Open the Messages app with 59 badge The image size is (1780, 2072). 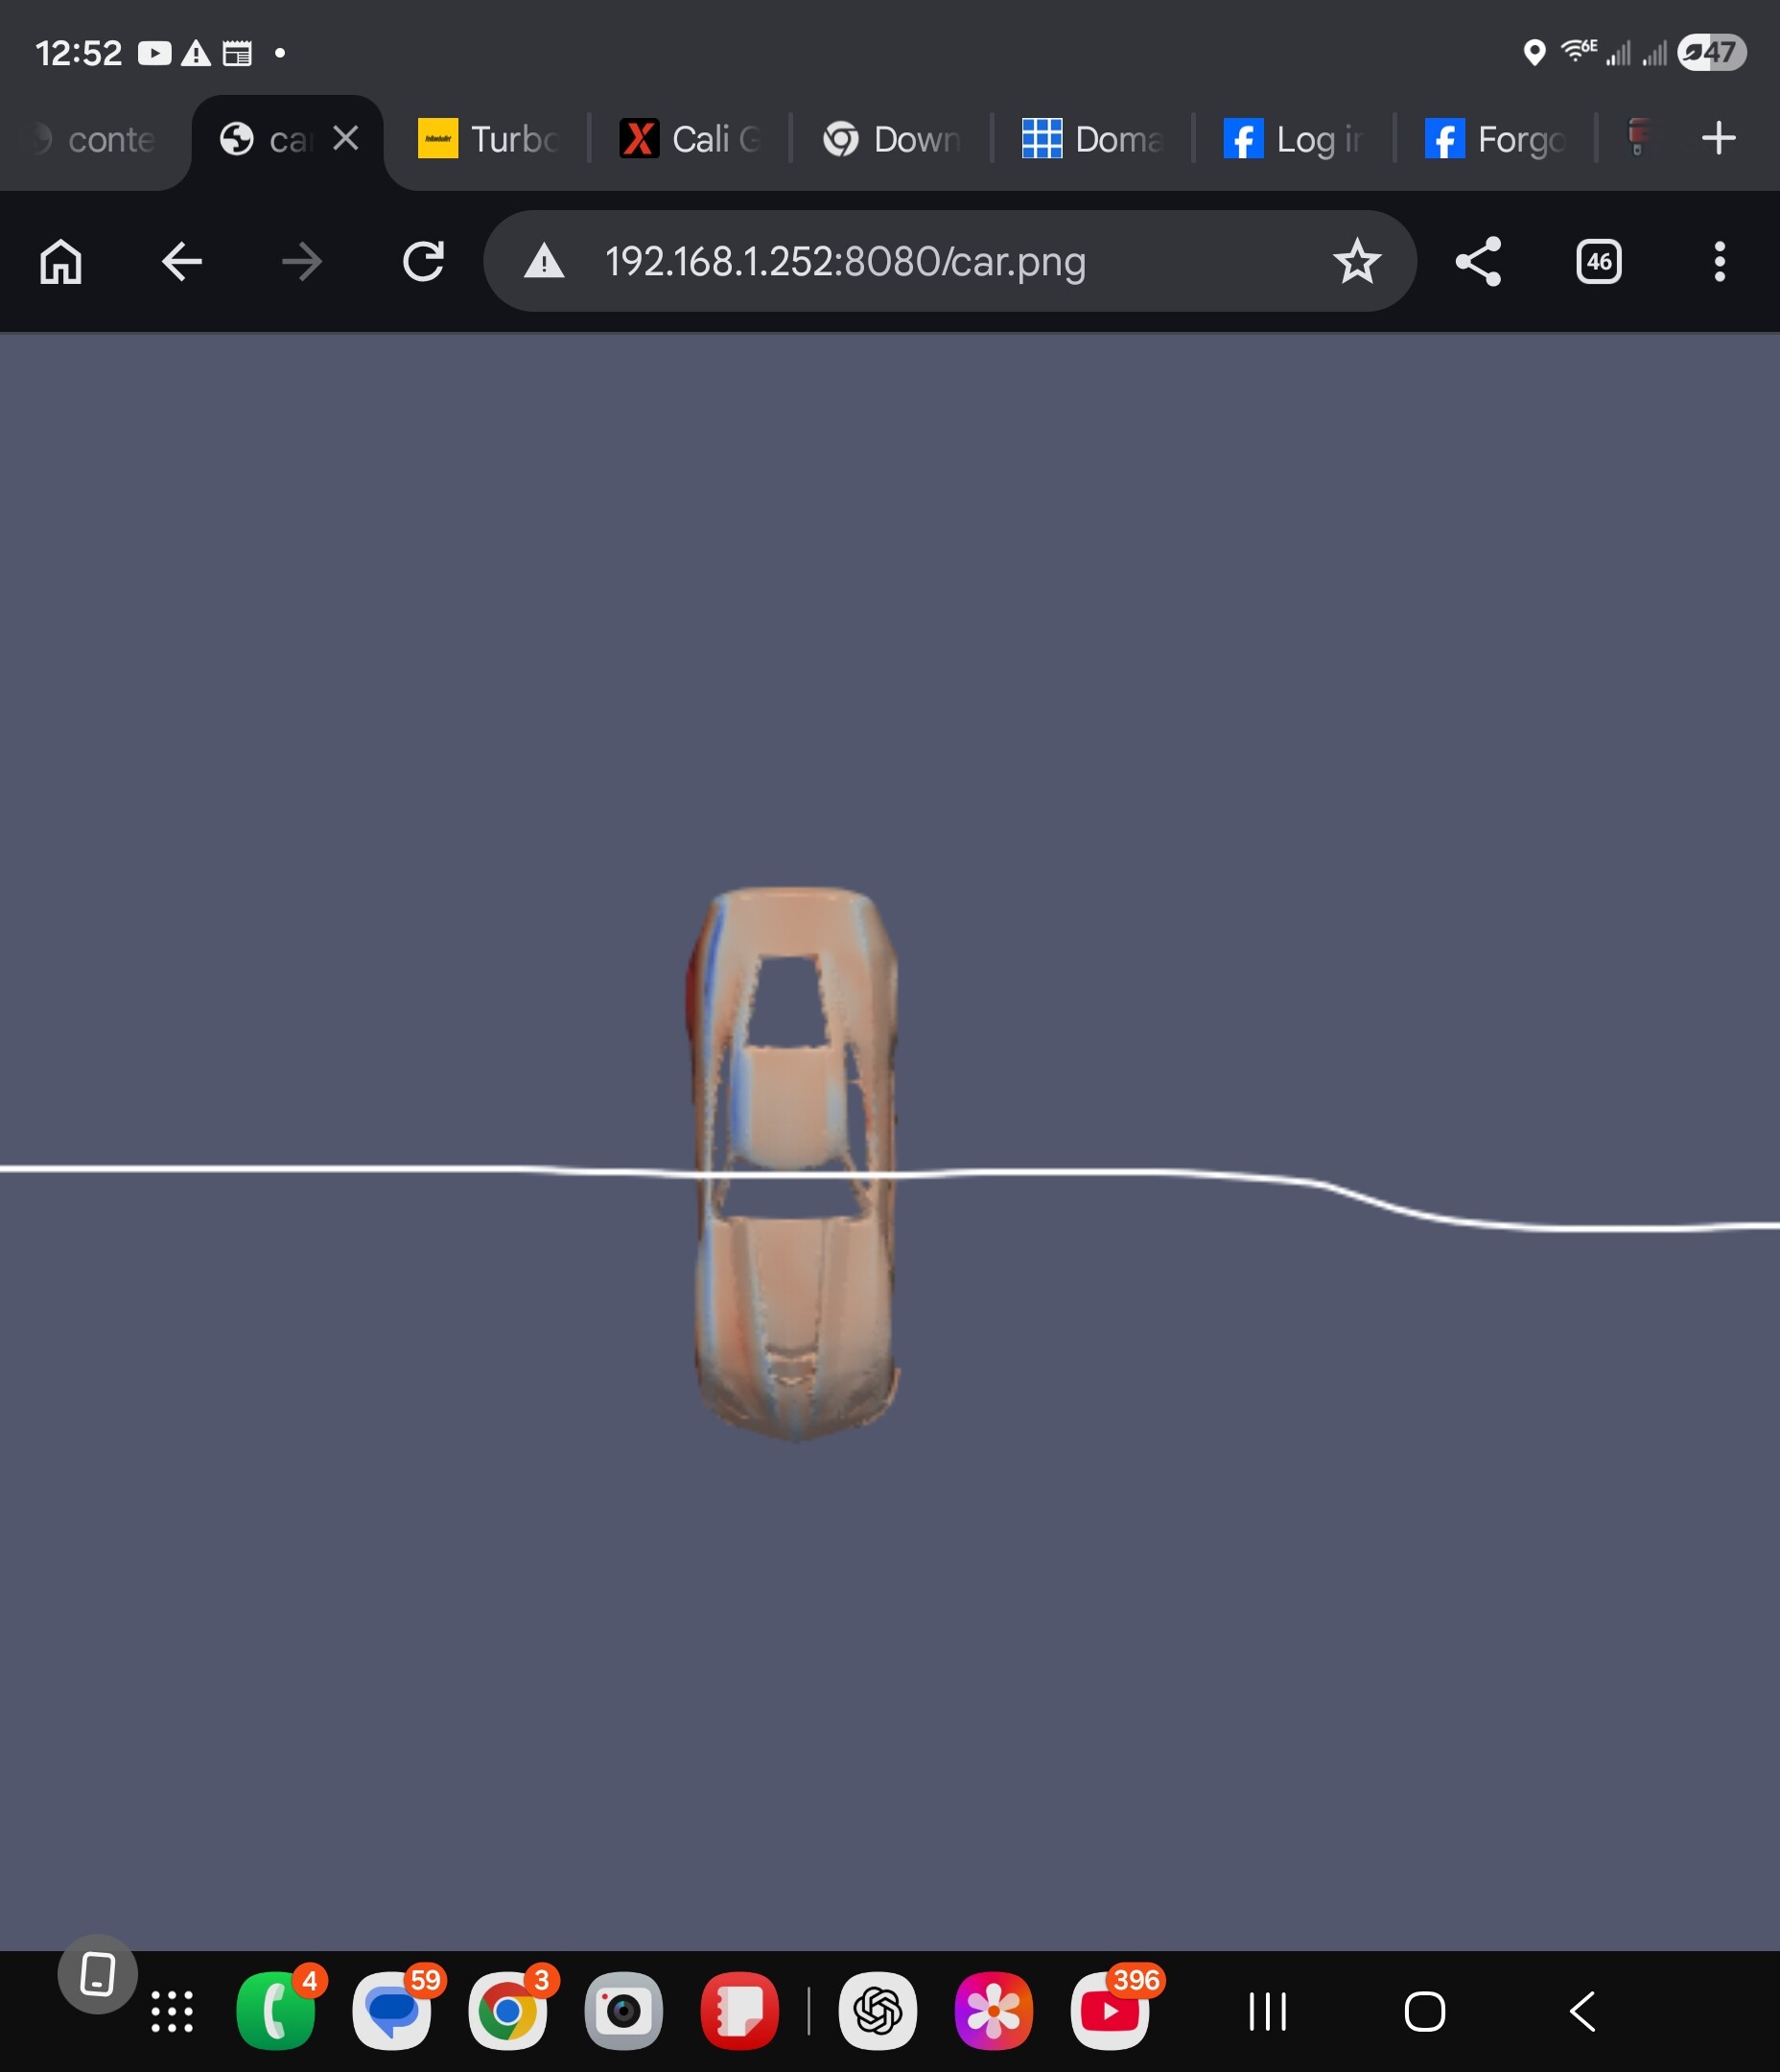tap(392, 2010)
